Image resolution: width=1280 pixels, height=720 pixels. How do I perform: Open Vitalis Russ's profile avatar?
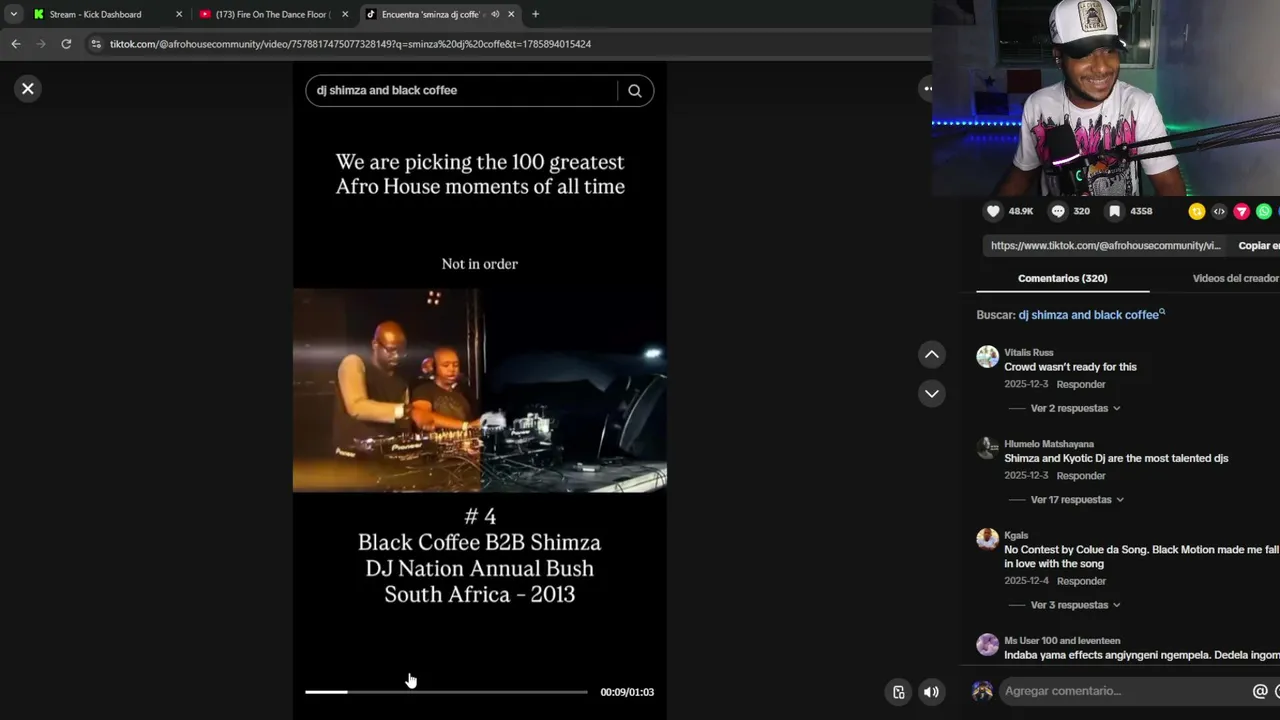pos(987,357)
